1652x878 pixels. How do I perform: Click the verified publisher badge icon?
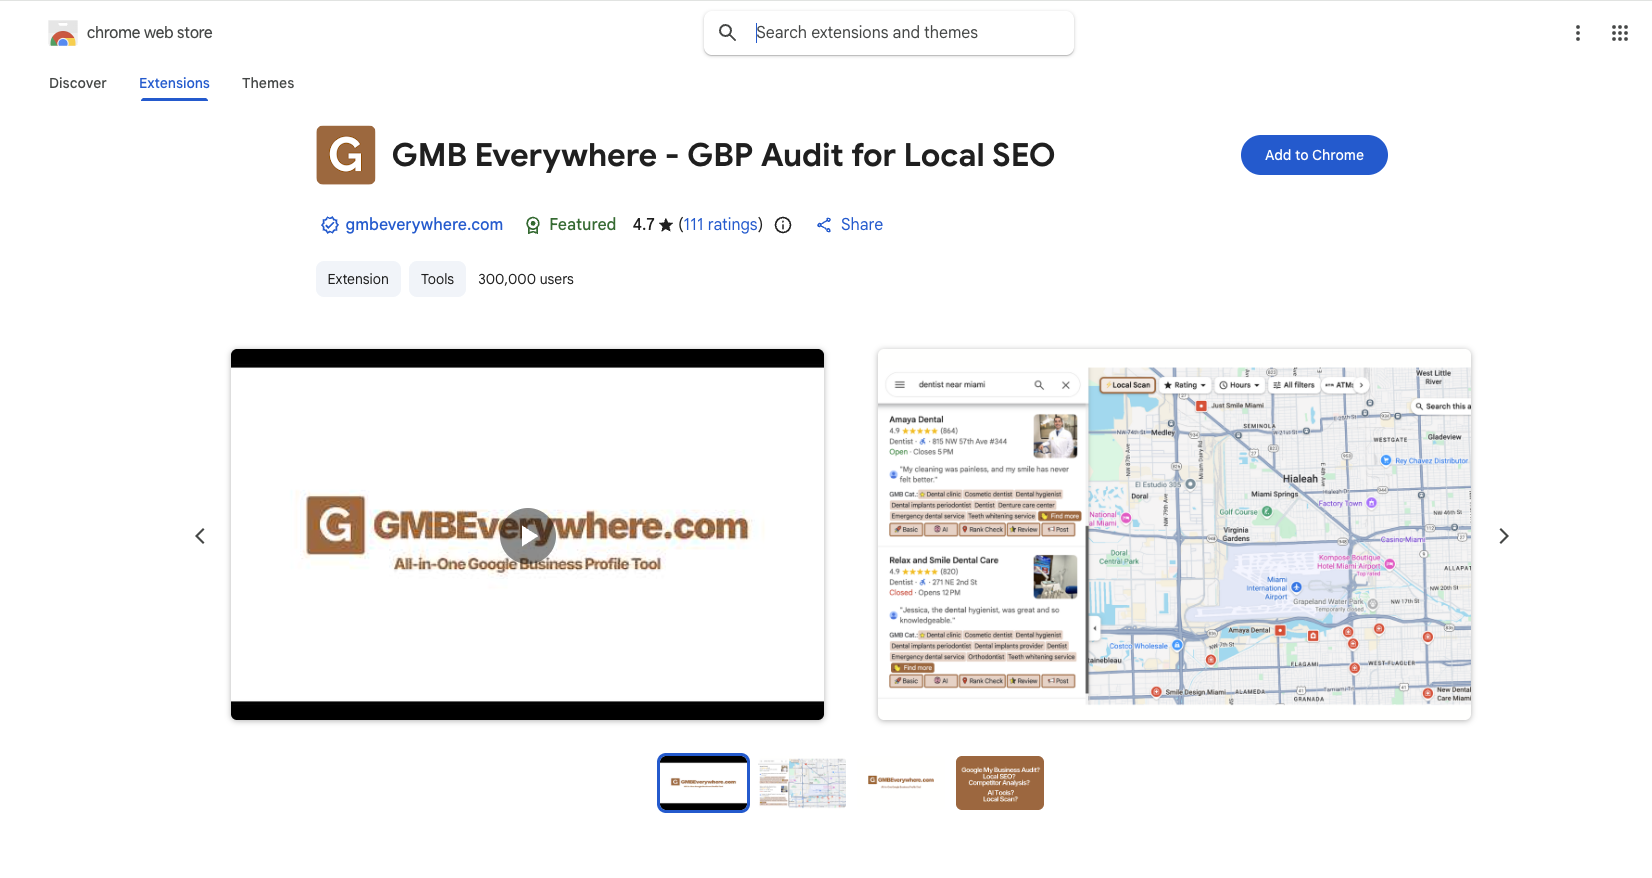point(330,225)
